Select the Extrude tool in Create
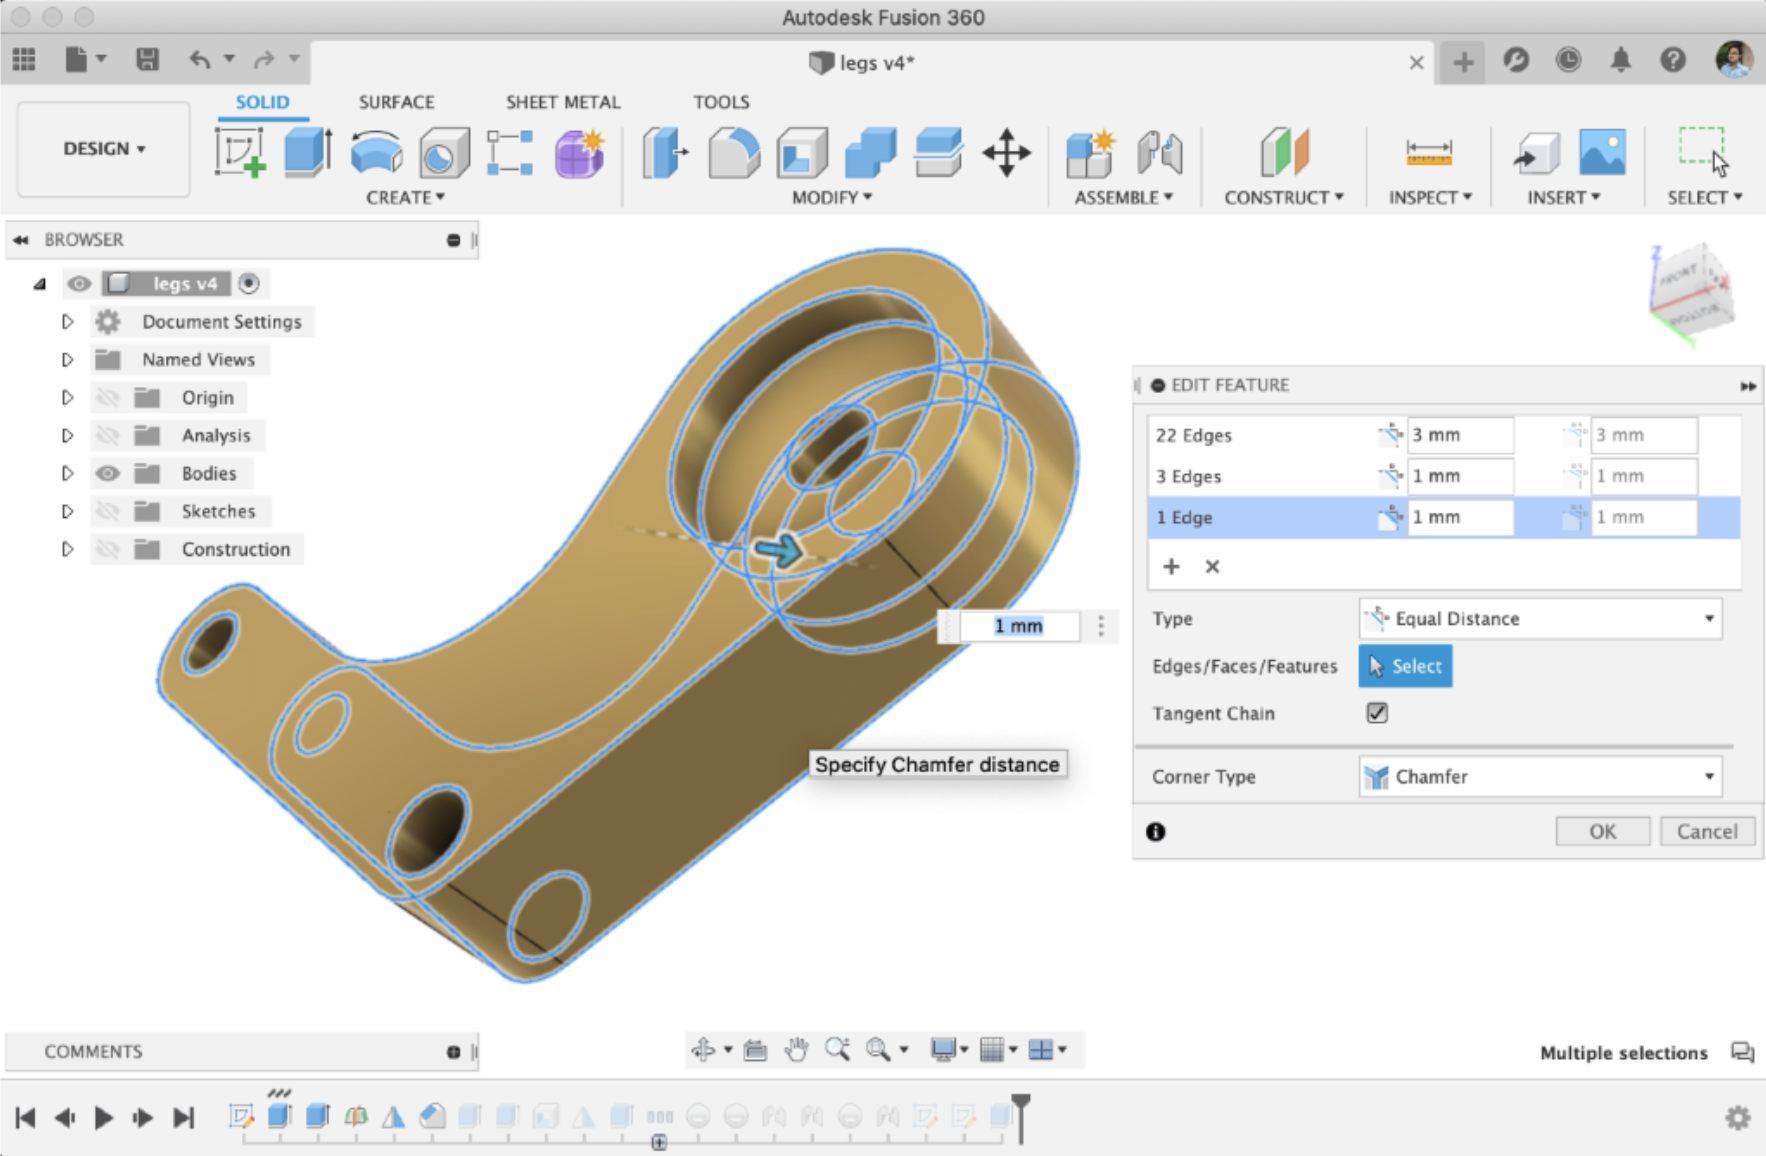The height and width of the screenshot is (1156, 1766). (307, 153)
